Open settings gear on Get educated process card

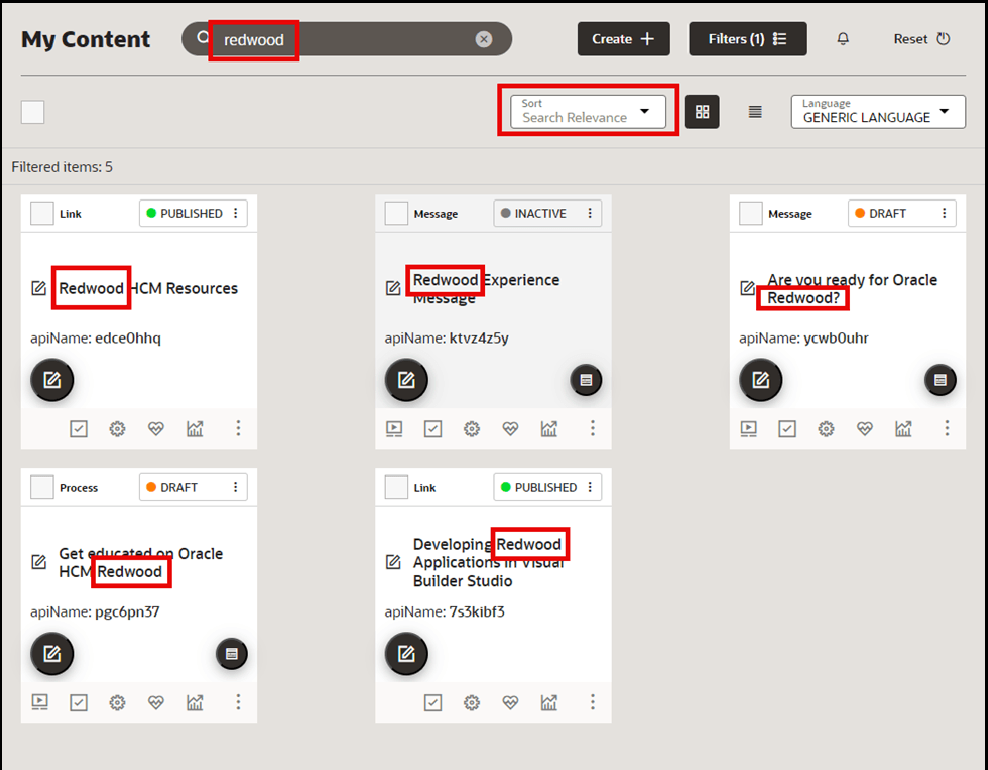point(117,702)
